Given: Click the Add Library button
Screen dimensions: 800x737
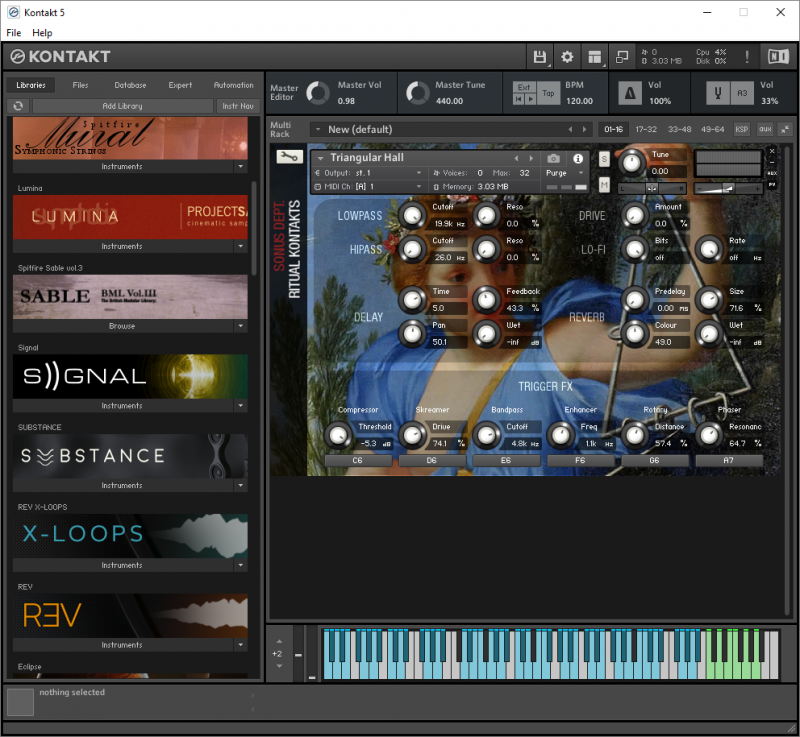Looking at the screenshot, I should tap(122, 106).
